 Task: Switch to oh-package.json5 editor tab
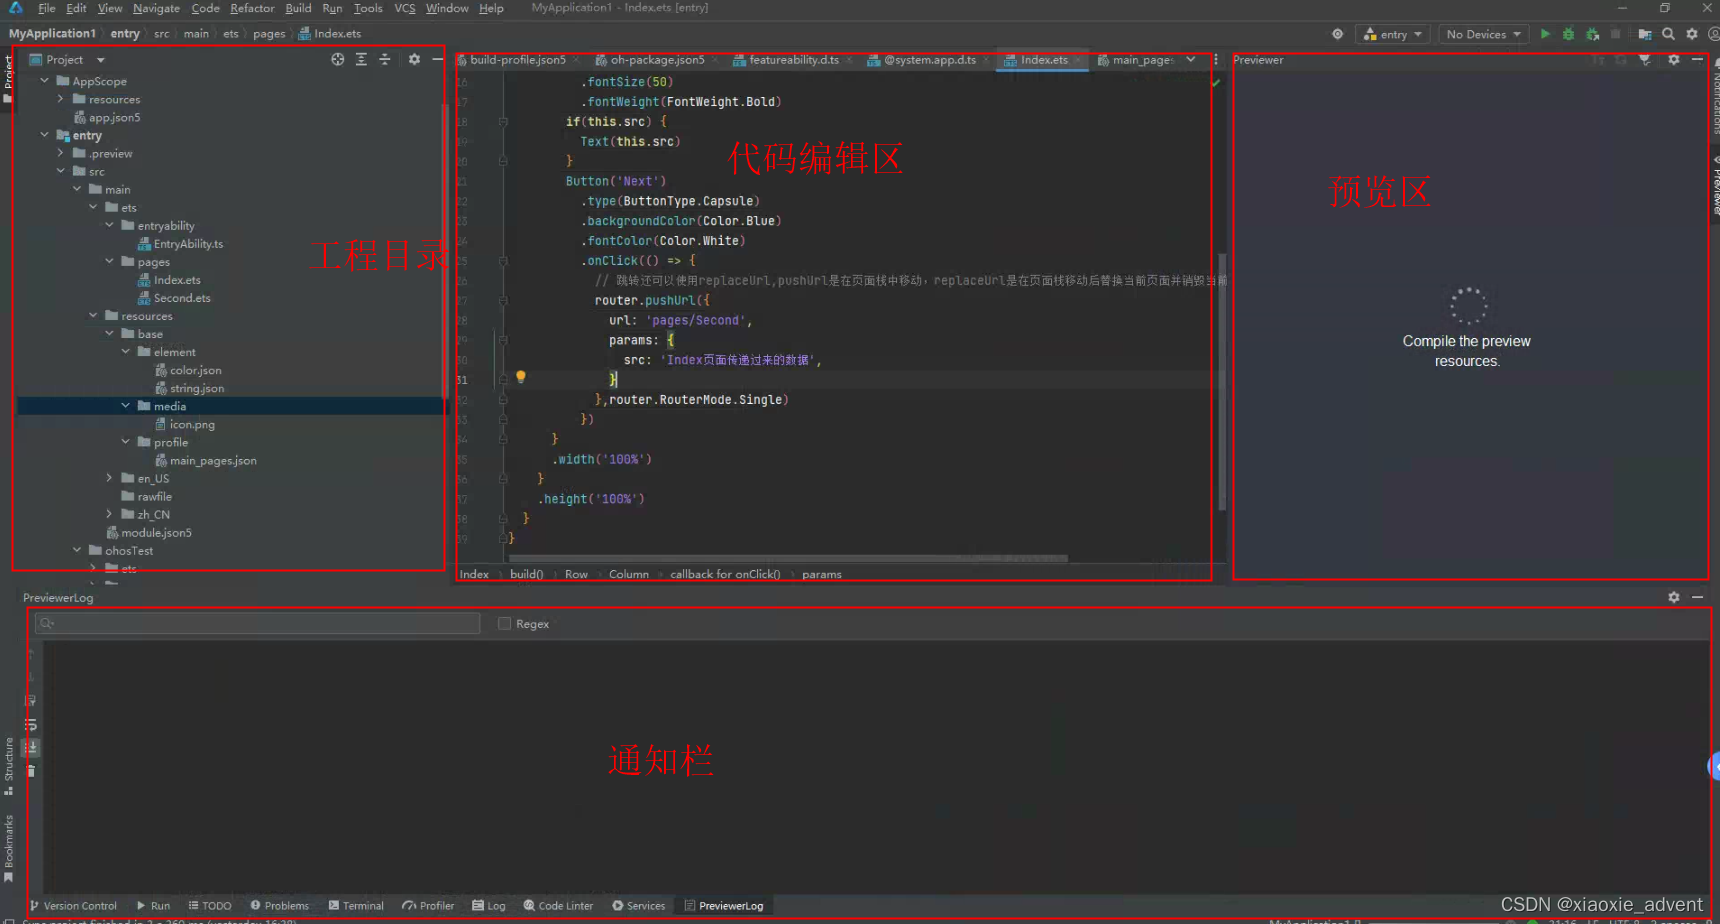pos(657,60)
